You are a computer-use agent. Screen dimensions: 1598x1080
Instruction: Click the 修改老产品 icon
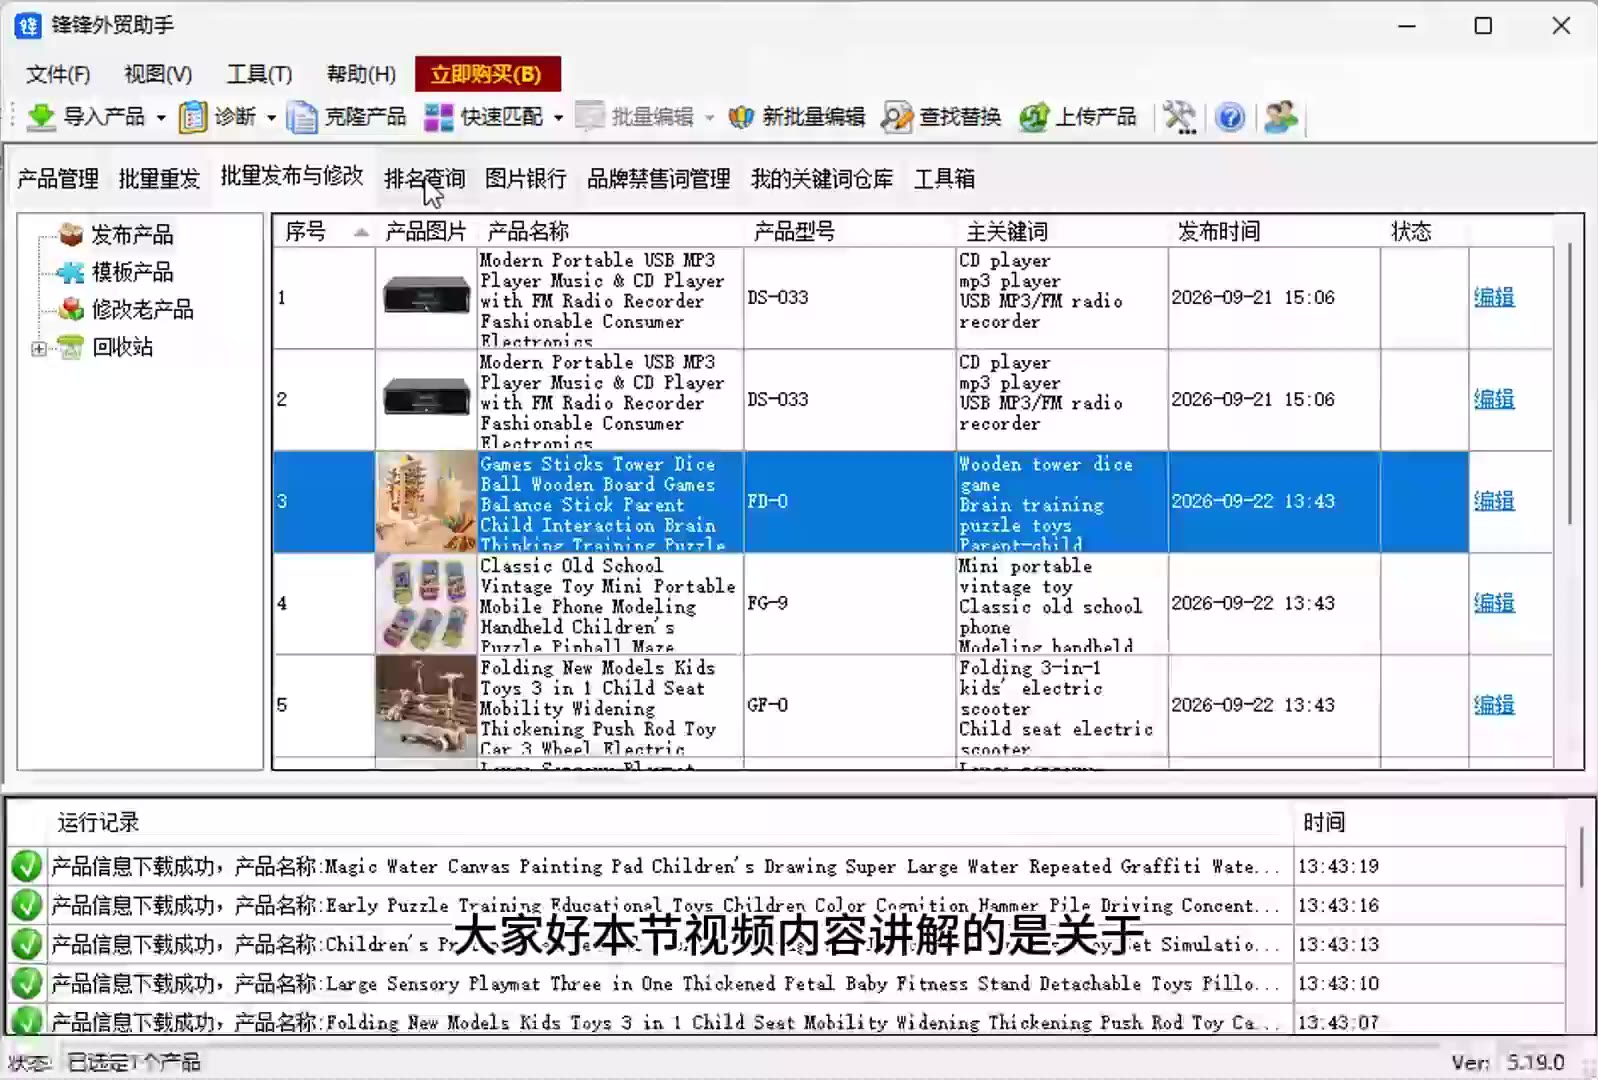71,310
